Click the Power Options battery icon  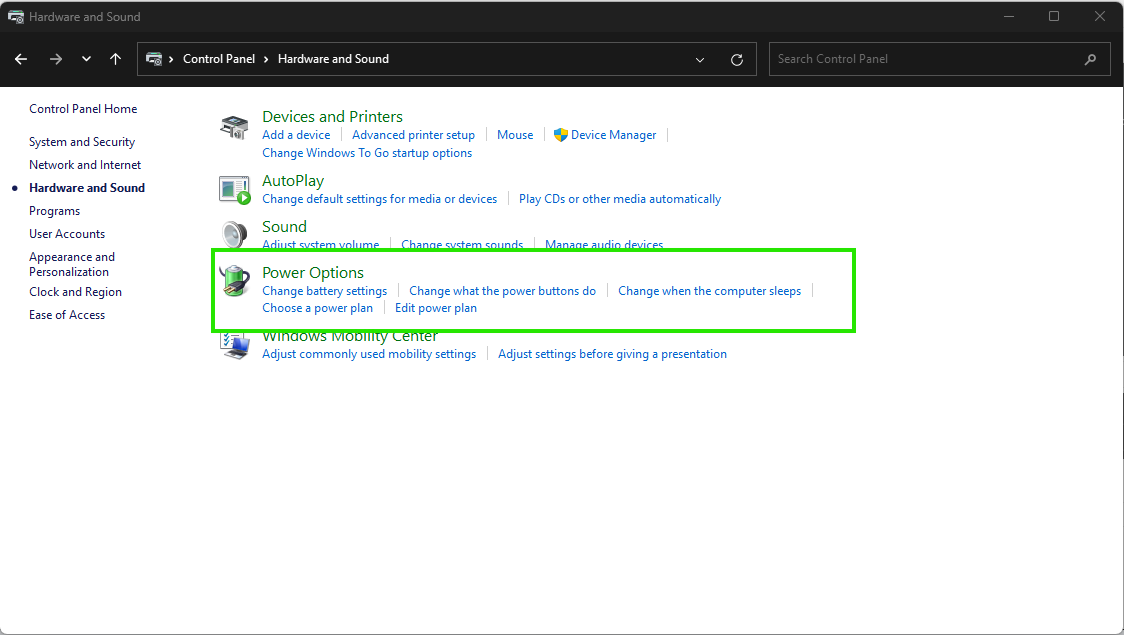tap(234, 280)
